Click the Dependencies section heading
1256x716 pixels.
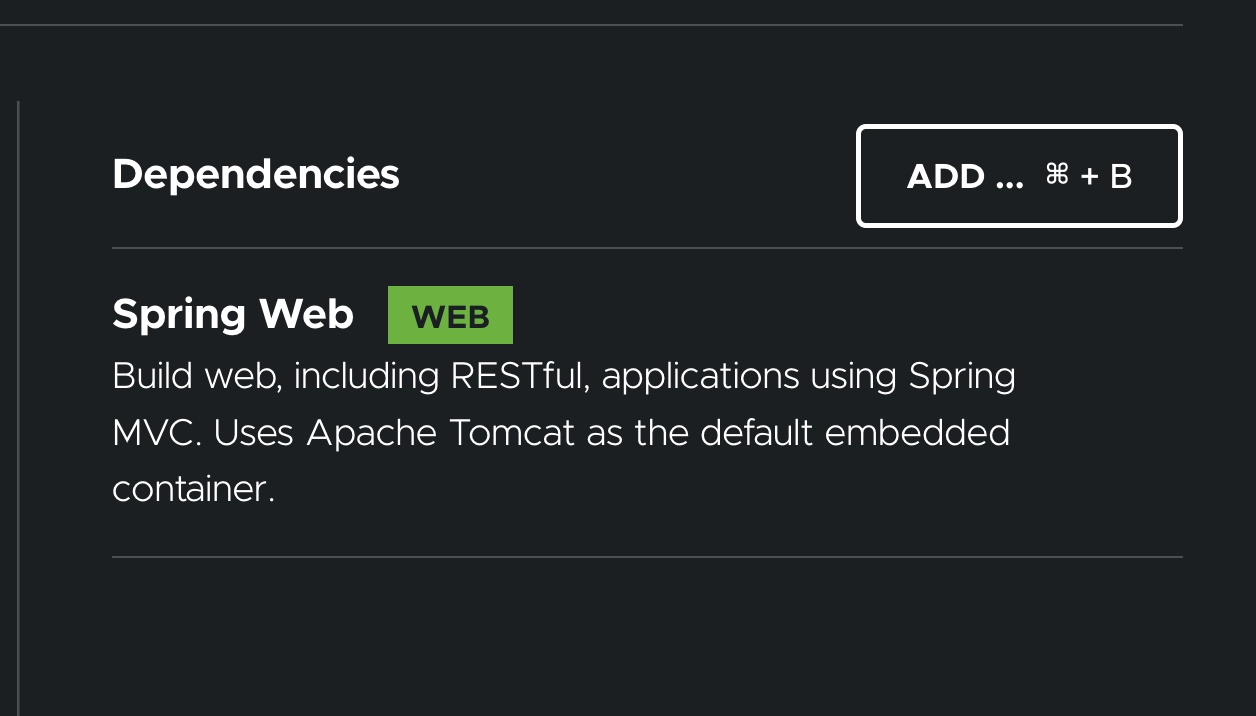click(x=256, y=174)
